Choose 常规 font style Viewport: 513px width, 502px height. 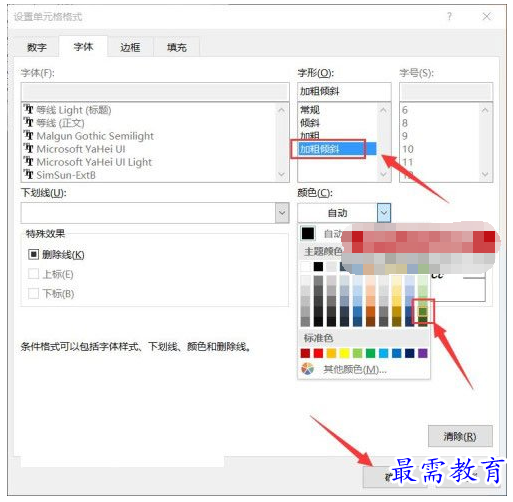click(310, 110)
